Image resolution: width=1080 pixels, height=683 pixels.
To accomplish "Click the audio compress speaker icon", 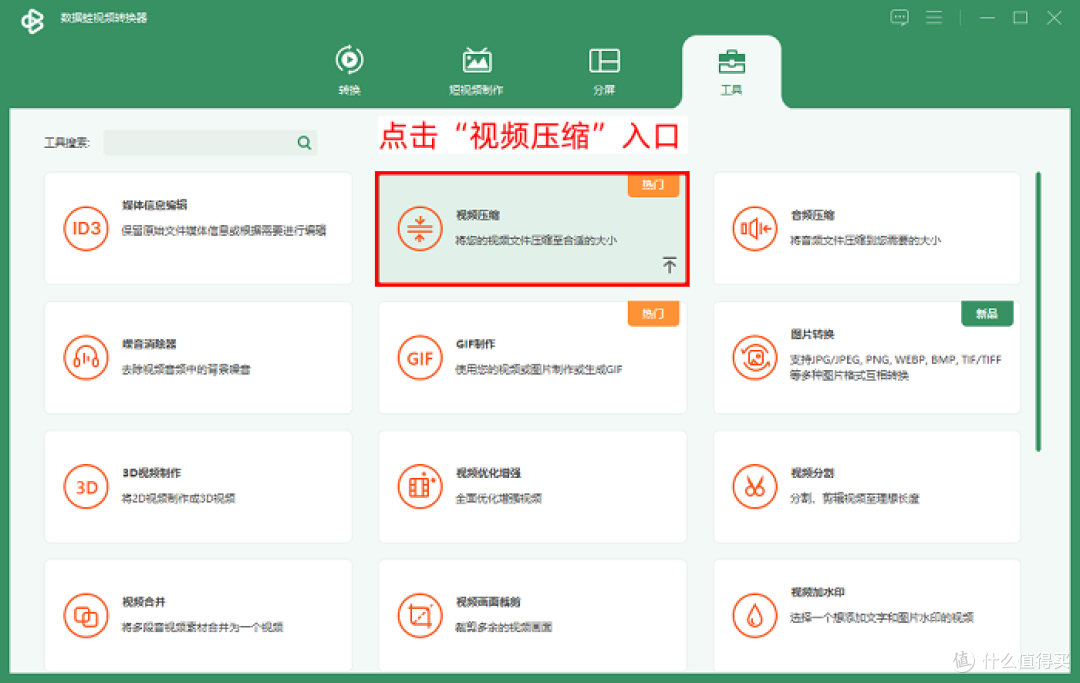I will click(x=754, y=229).
